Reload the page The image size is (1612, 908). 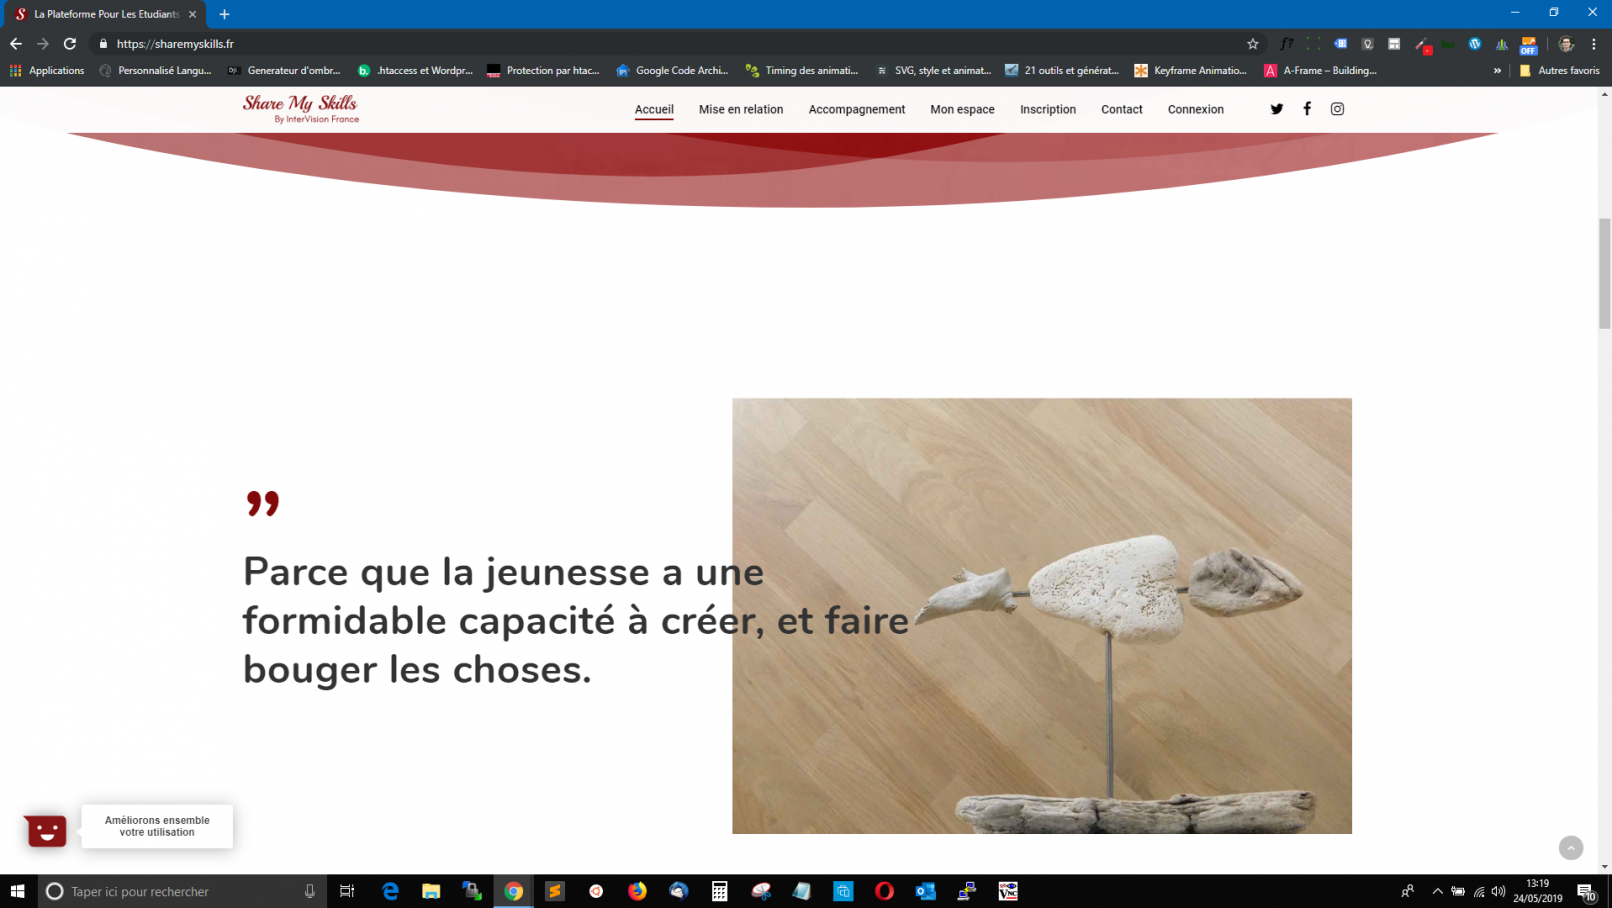[70, 44]
